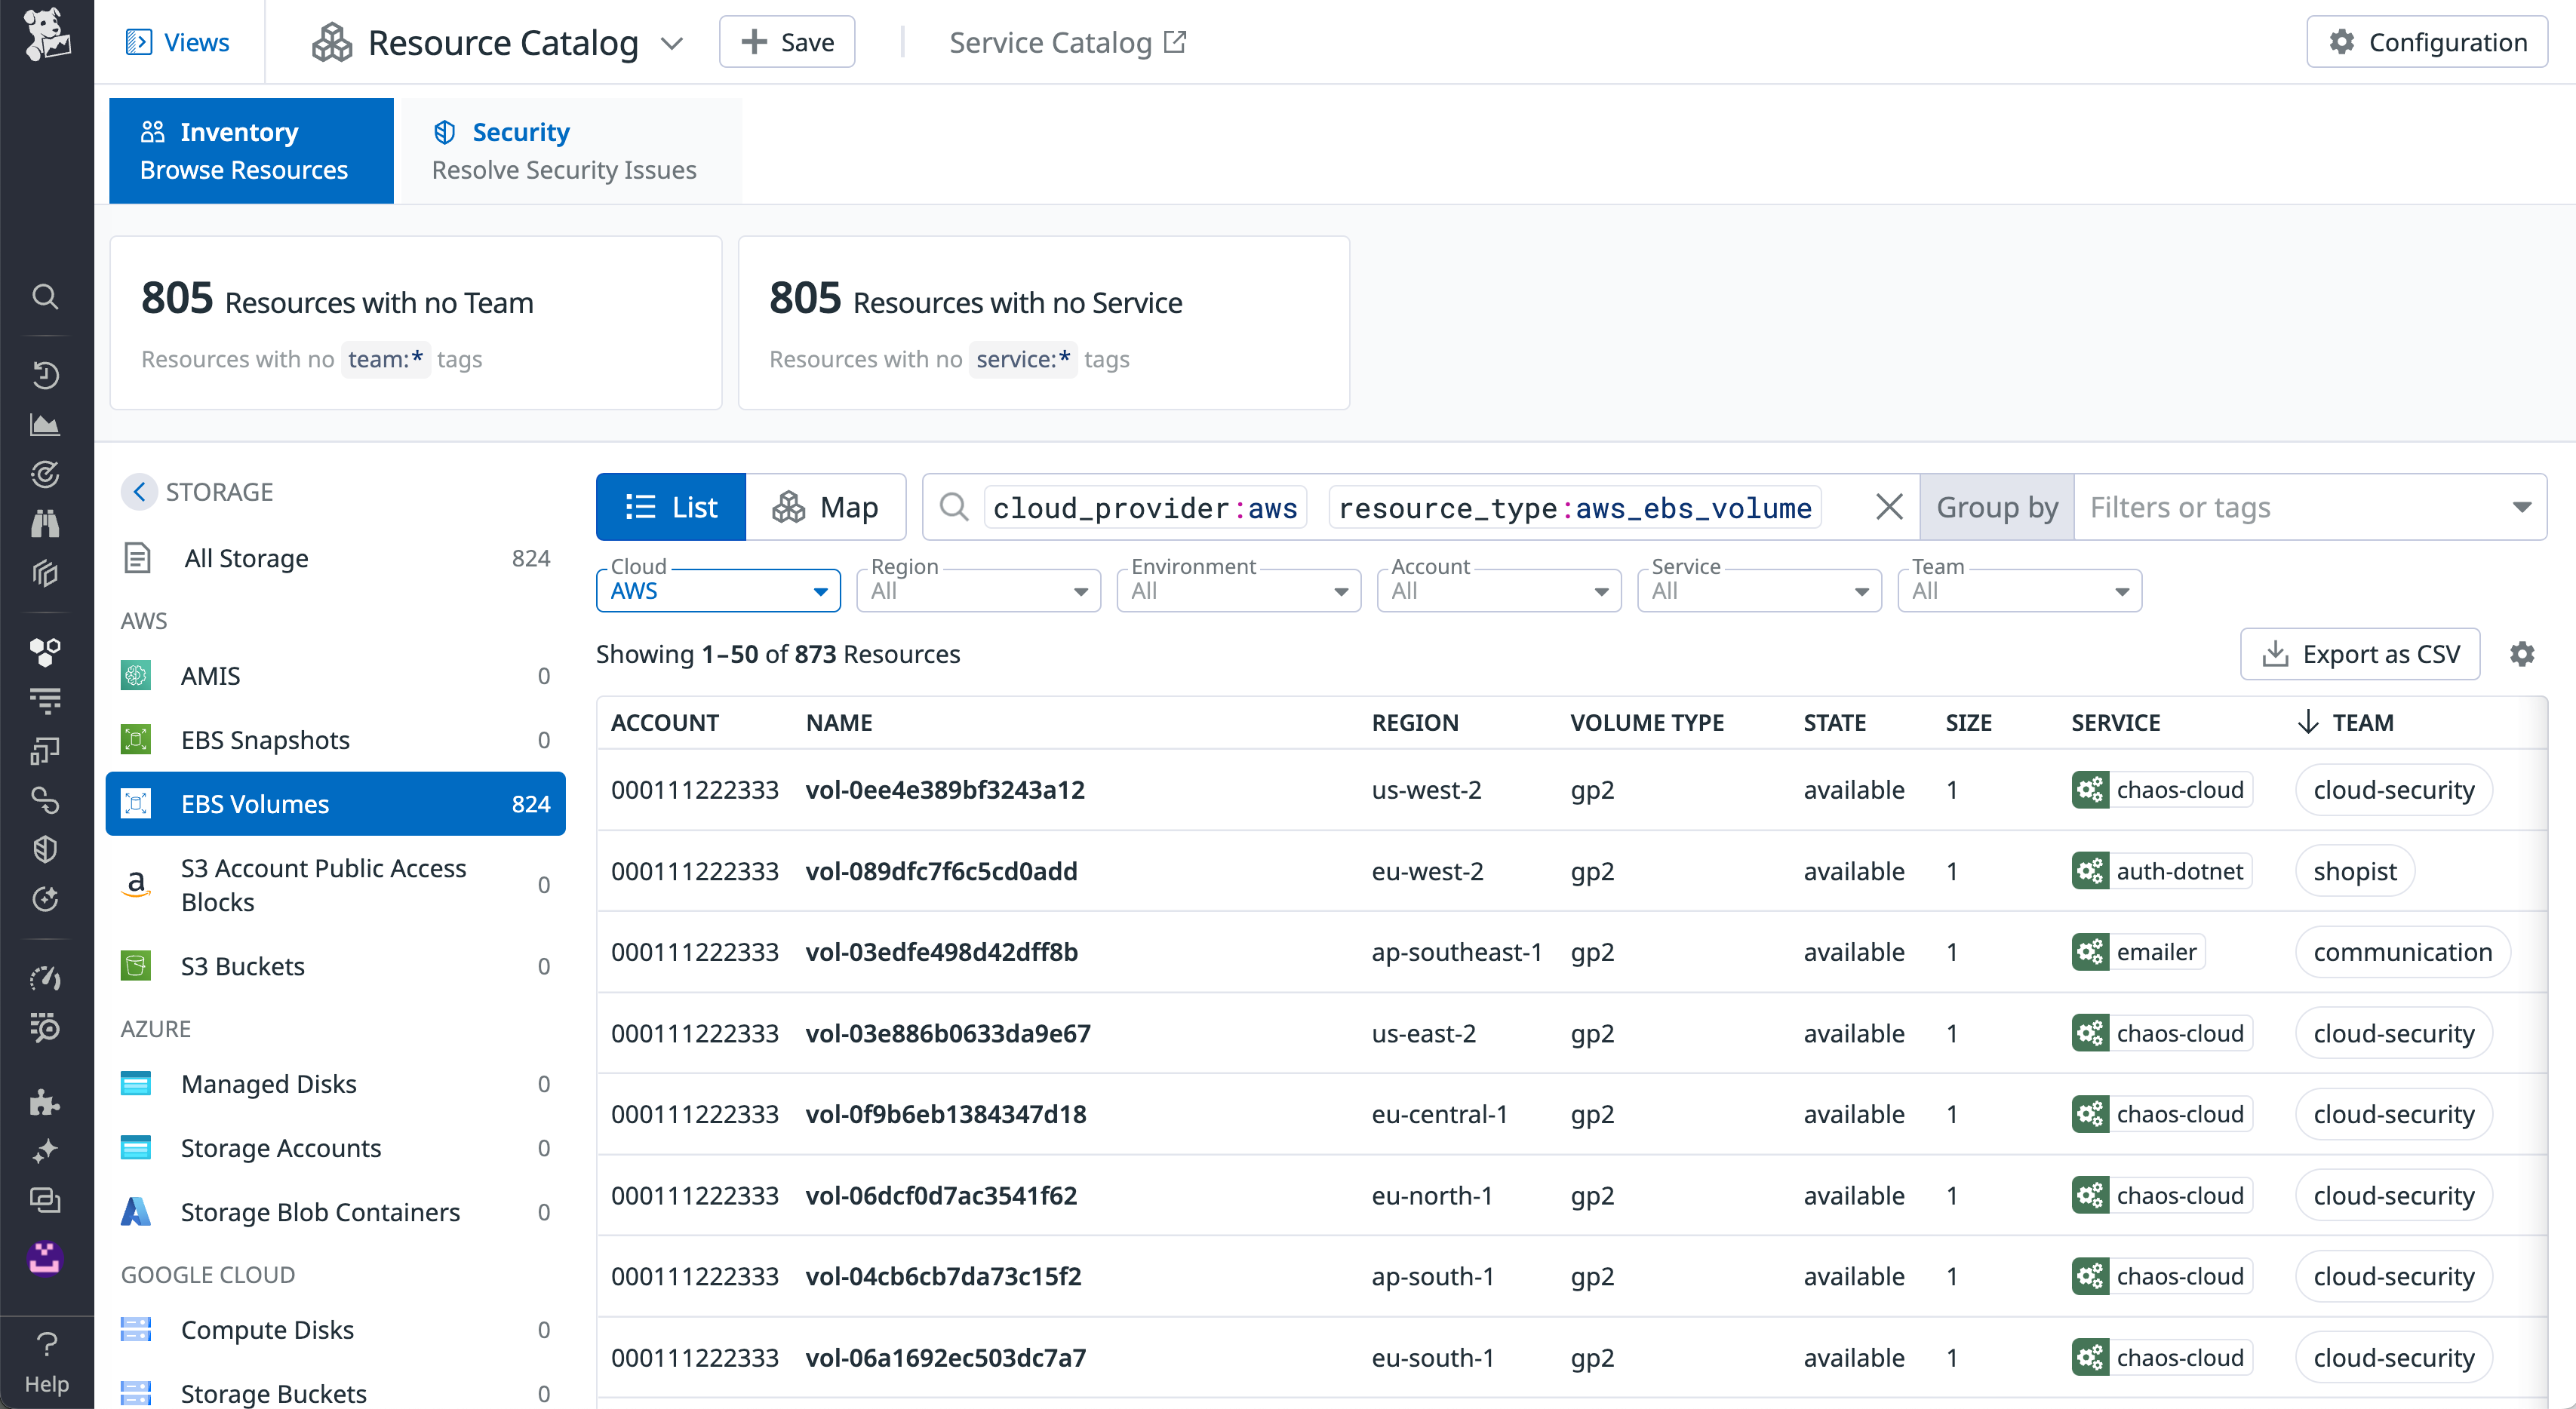Click the Bits AI sparkle icon in sidebar

point(46,1151)
